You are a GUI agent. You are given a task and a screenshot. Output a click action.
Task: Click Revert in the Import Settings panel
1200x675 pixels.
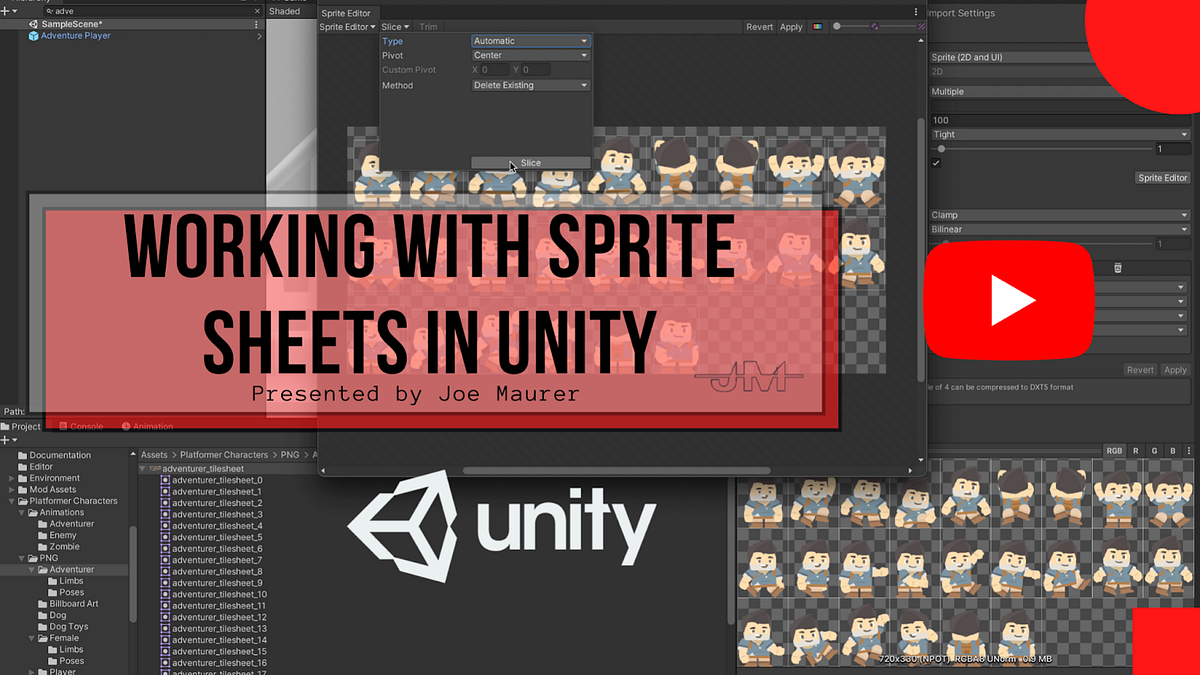point(1140,370)
